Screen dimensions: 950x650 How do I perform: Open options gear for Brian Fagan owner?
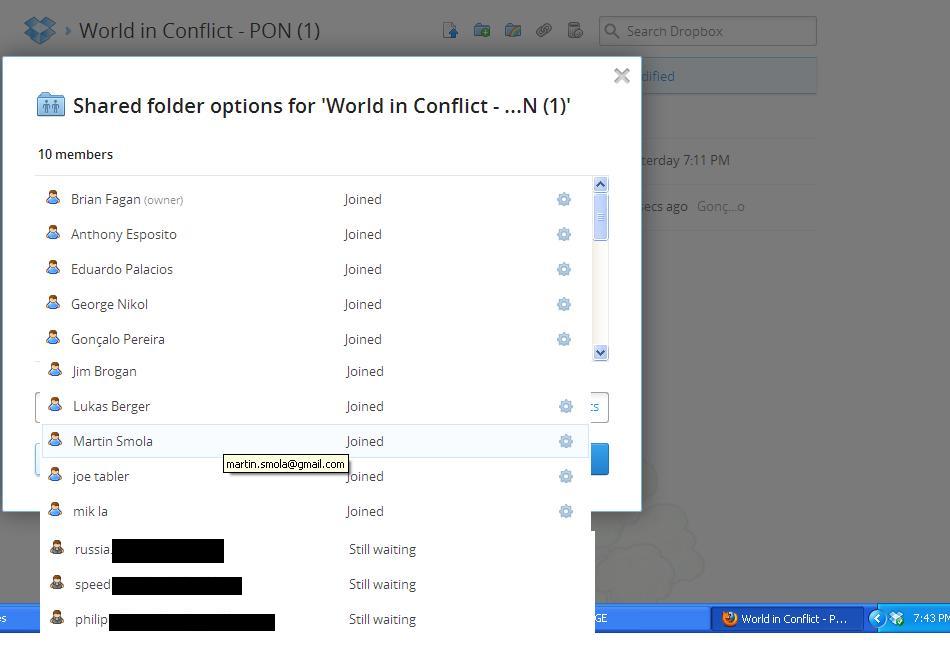click(x=564, y=199)
